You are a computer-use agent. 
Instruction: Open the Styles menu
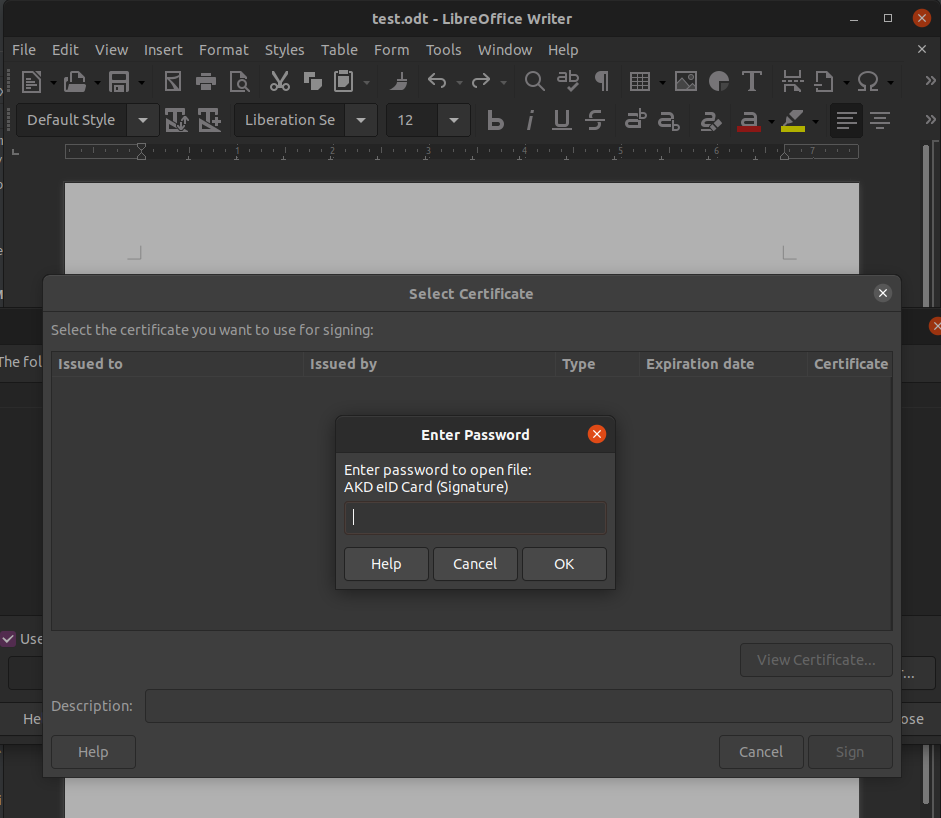pyautogui.click(x=284, y=50)
